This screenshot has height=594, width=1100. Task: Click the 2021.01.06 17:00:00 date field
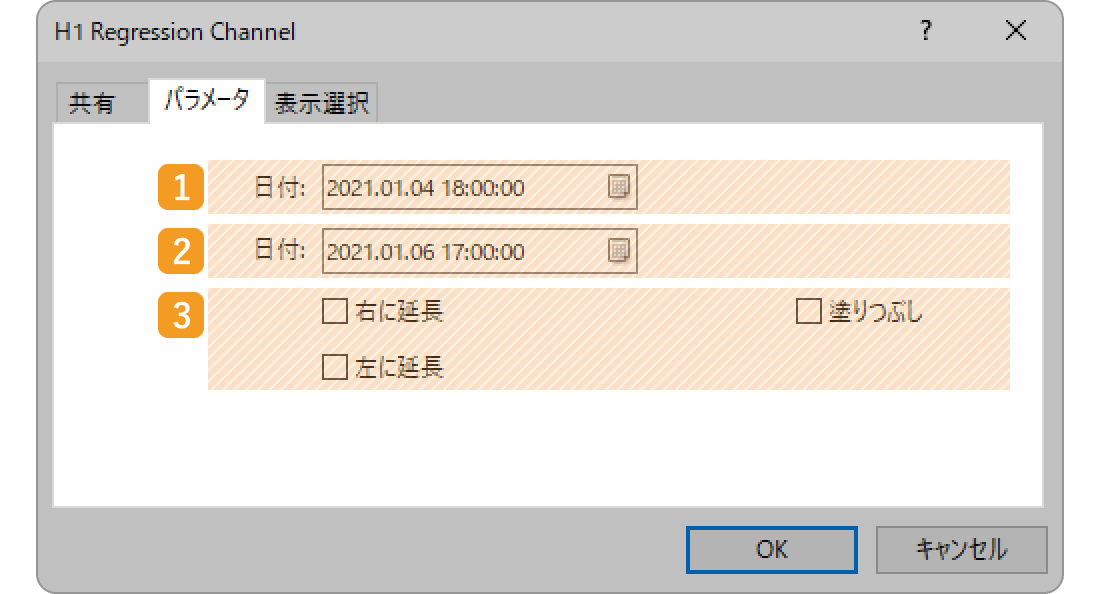(479, 251)
